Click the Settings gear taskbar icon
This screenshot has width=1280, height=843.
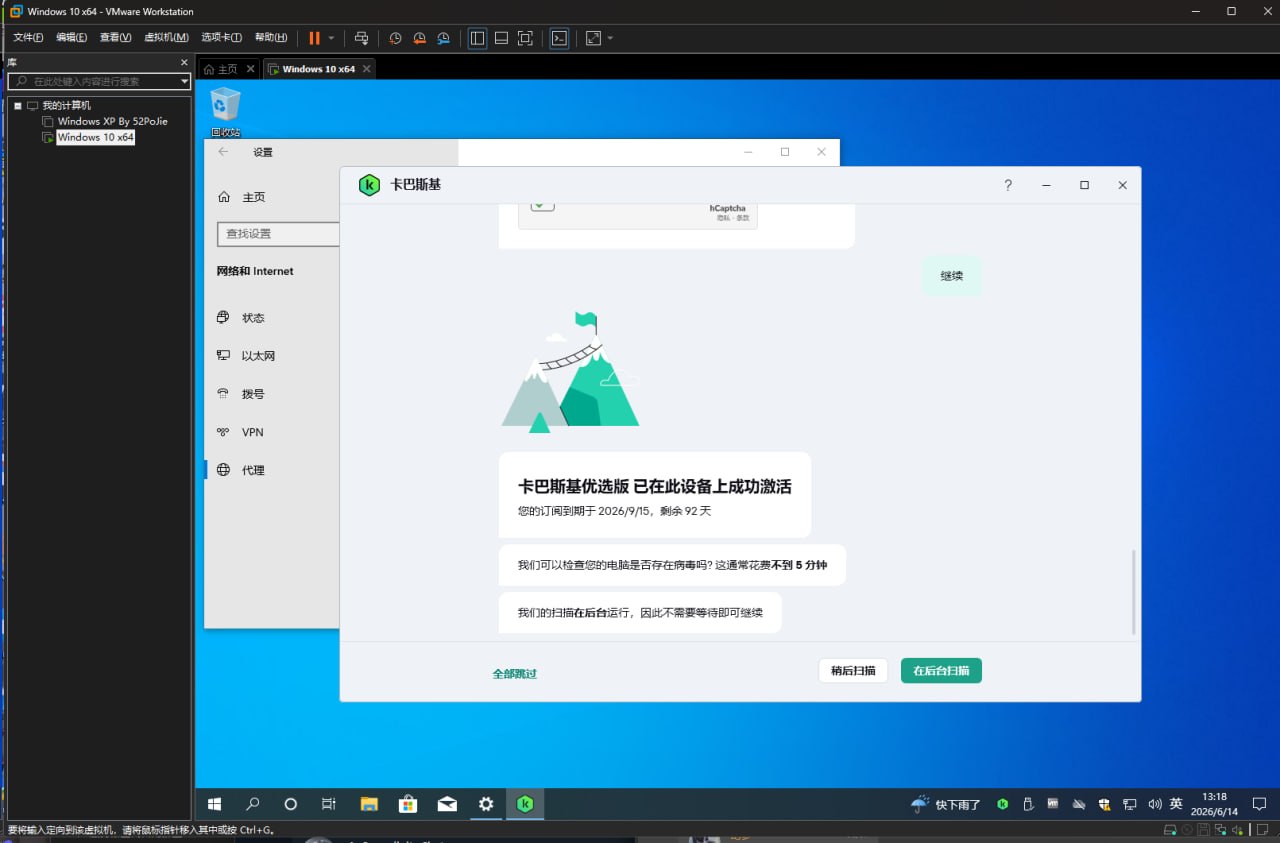click(x=486, y=804)
